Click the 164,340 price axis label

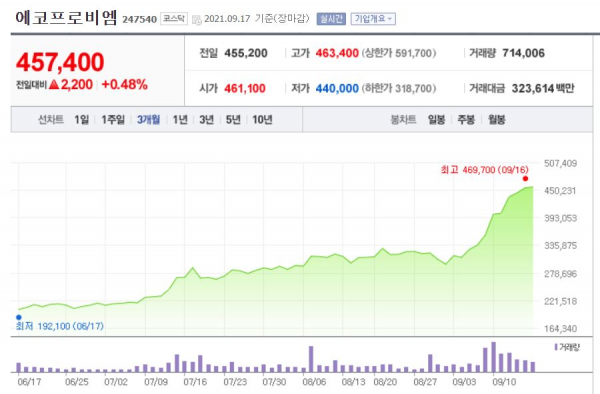561,329
